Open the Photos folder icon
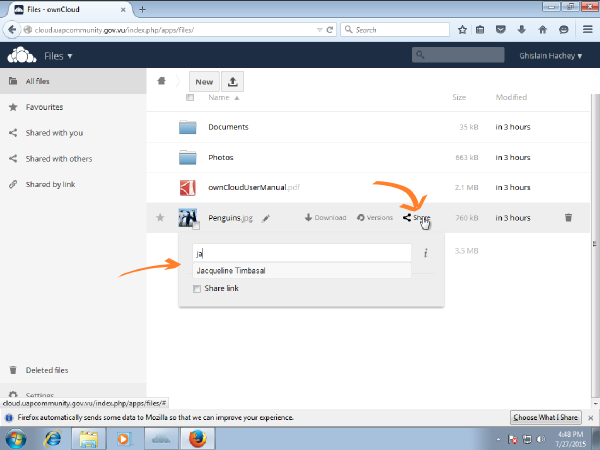600x450 pixels. pos(188,157)
